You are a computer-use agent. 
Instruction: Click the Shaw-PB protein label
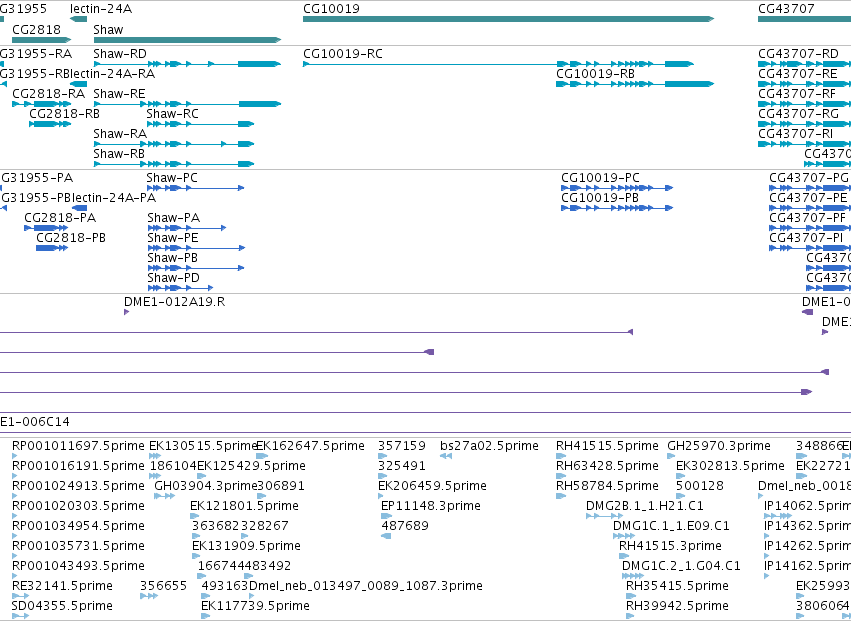pyautogui.click(x=173, y=259)
